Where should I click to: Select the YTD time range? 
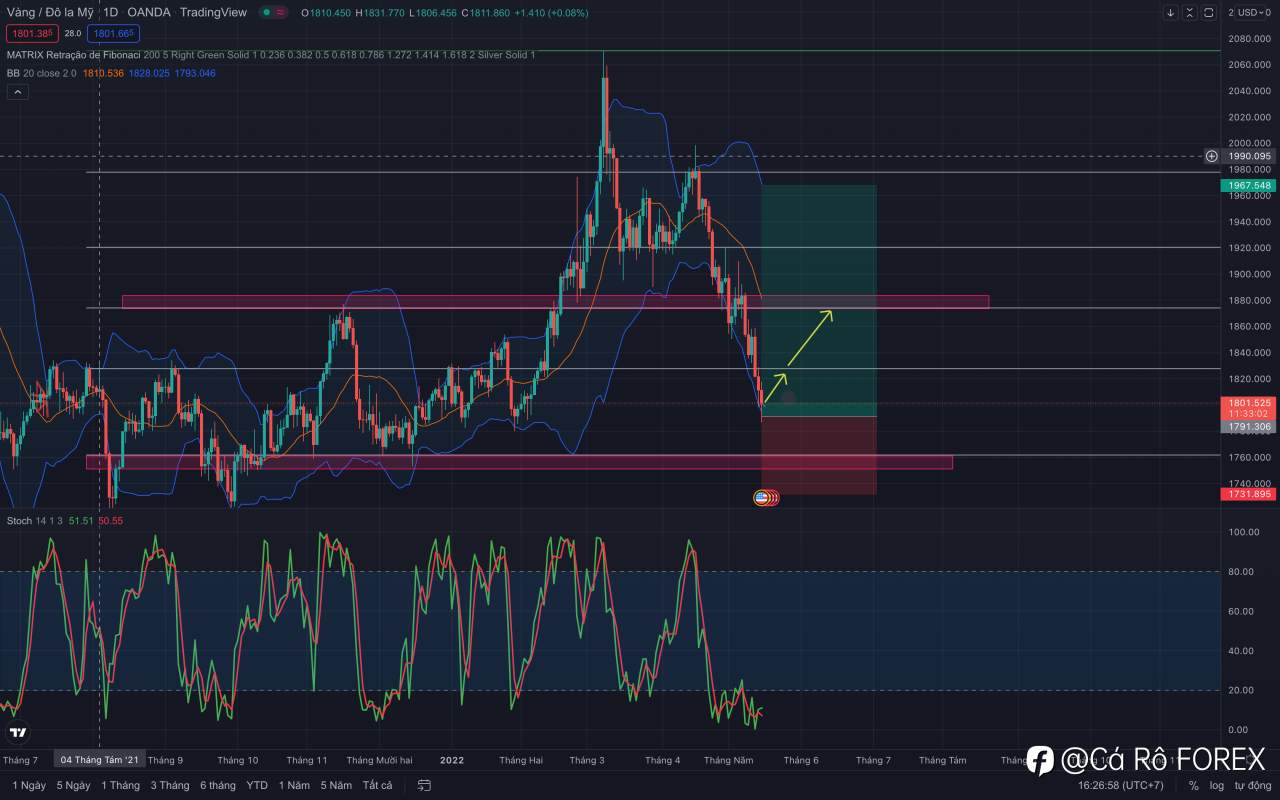257,786
